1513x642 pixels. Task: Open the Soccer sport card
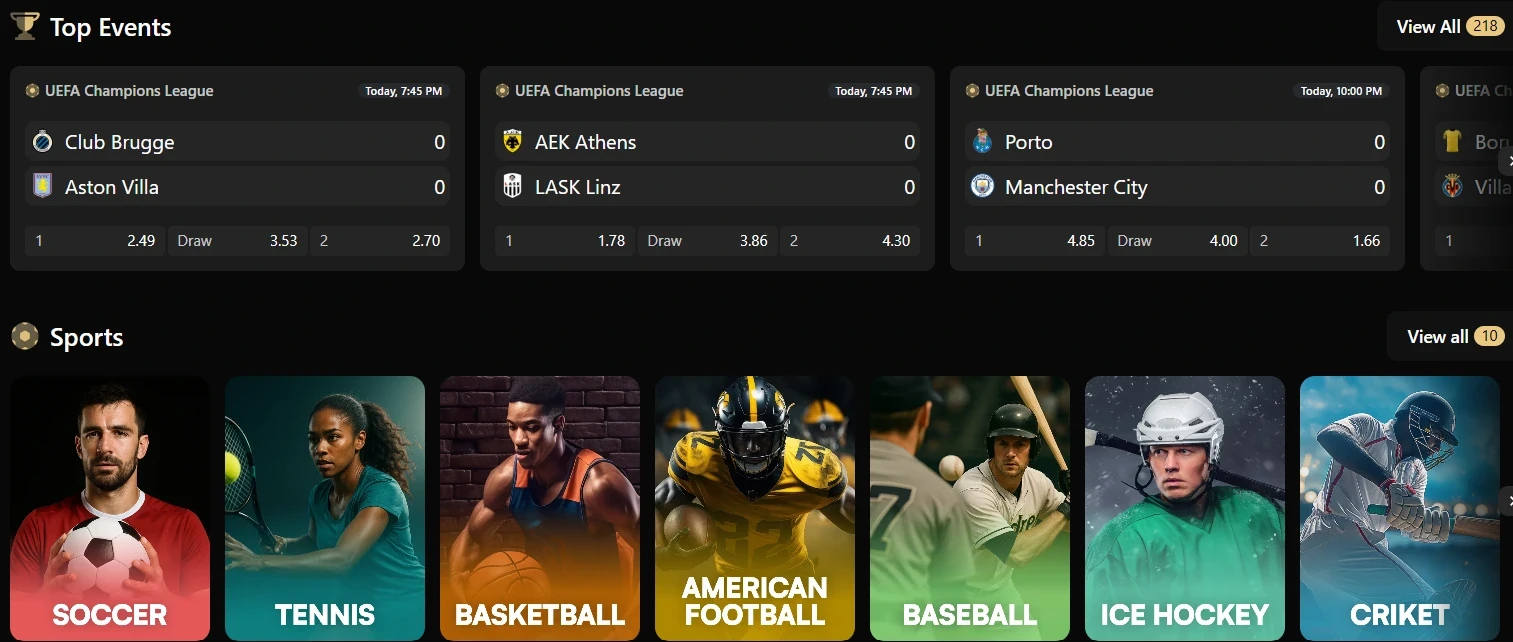pyautogui.click(x=110, y=509)
